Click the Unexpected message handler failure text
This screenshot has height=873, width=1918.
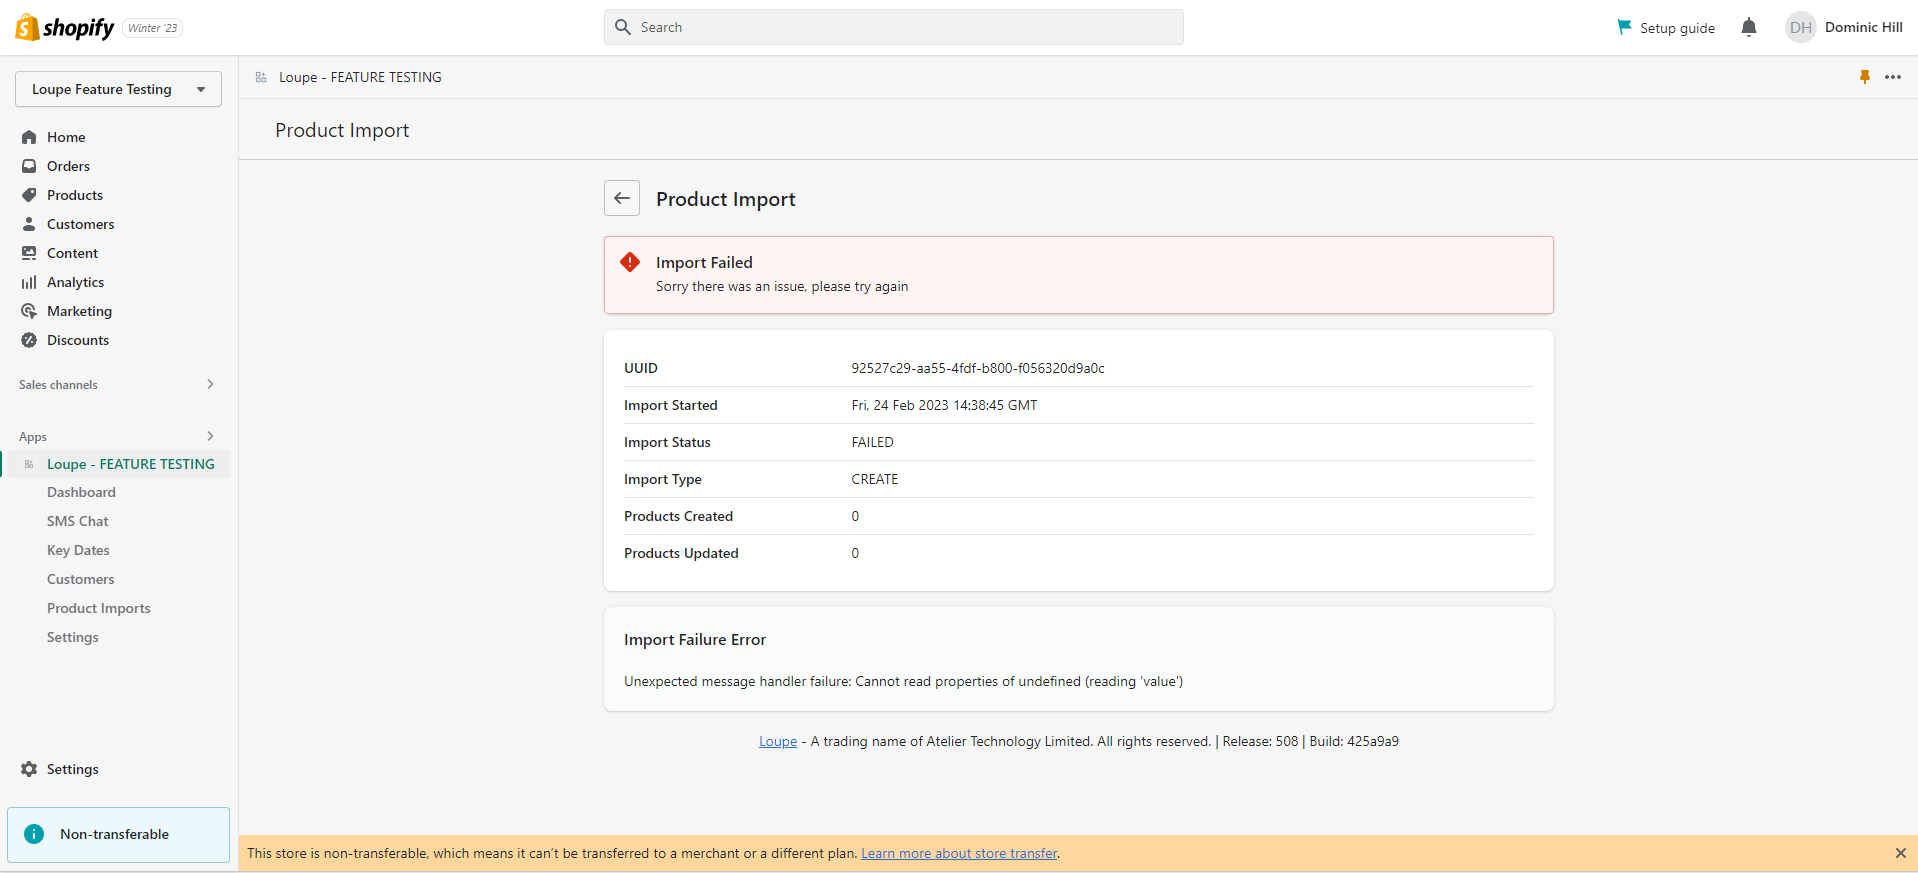(x=903, y=681)
